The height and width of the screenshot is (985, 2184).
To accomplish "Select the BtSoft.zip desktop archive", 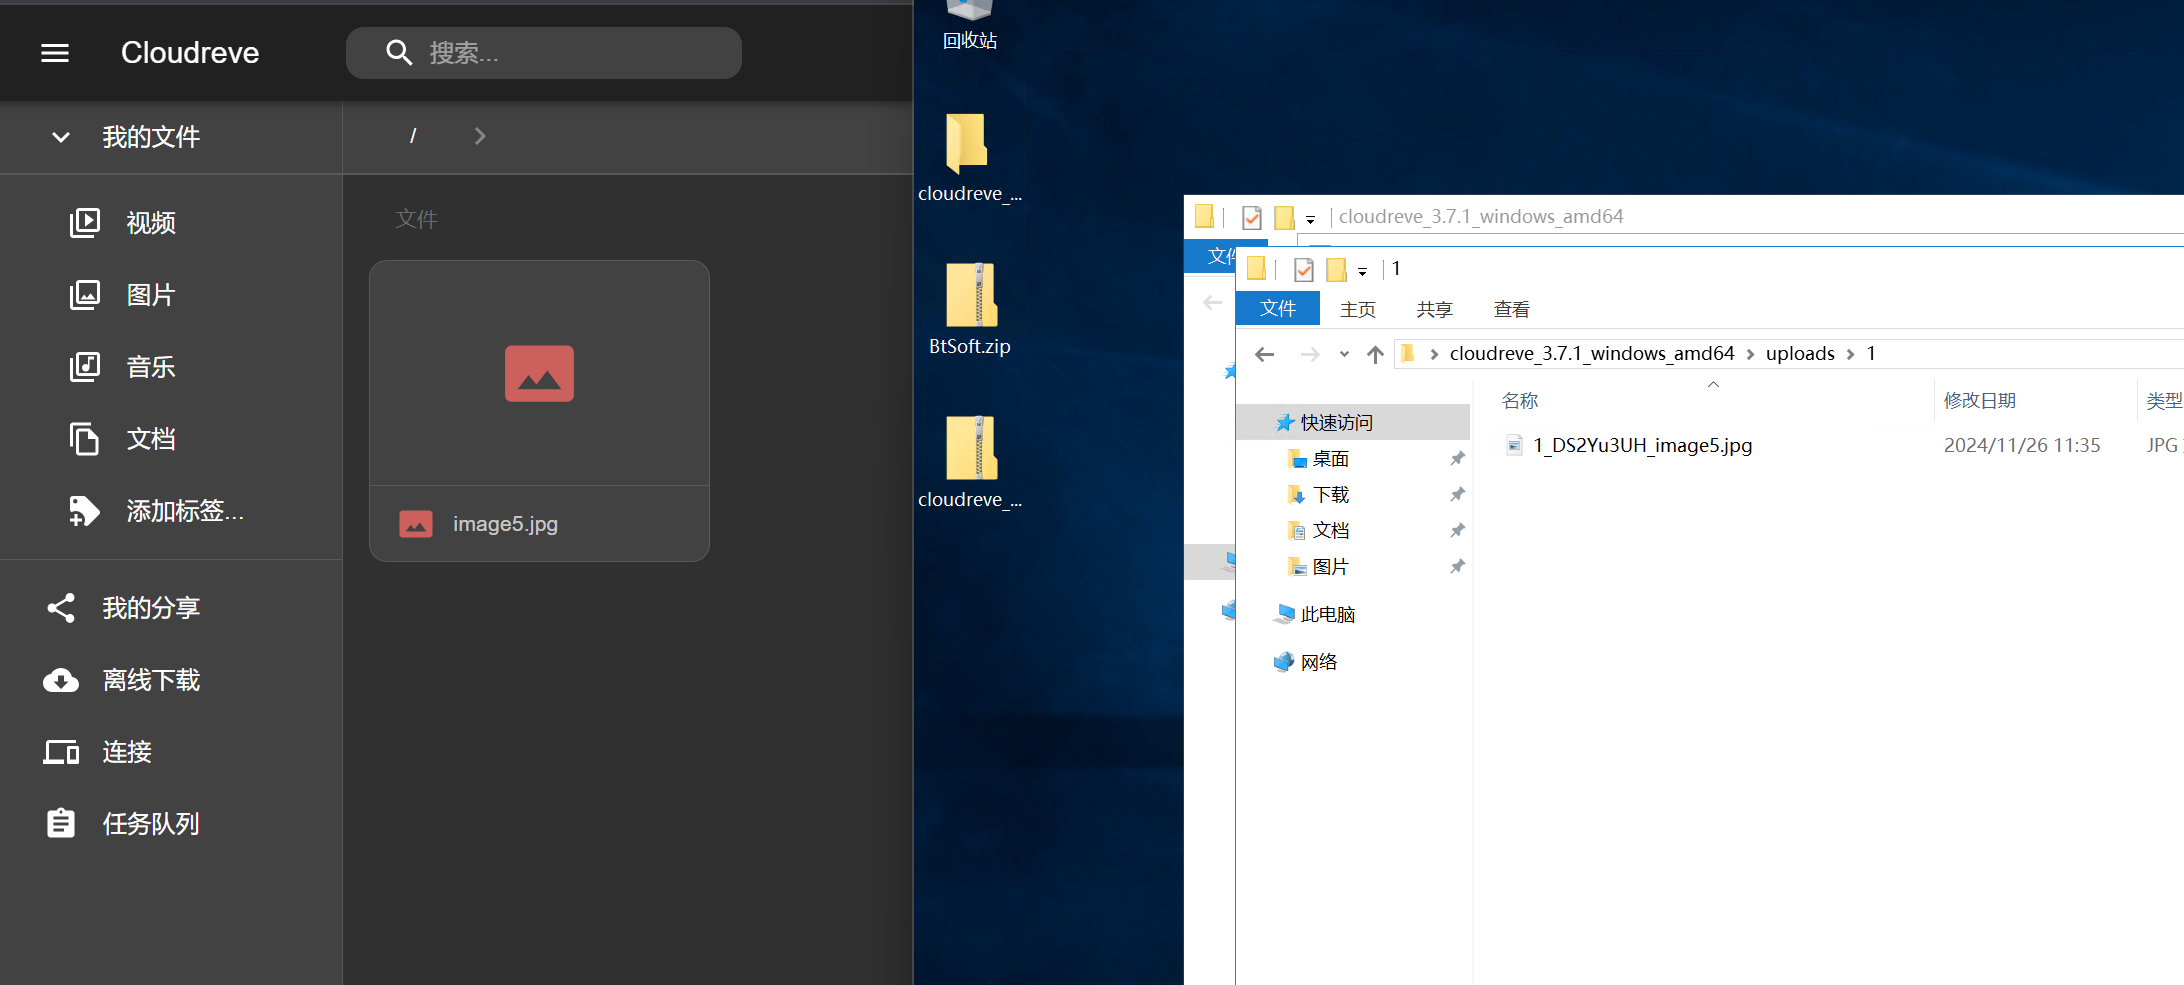I will pyautogui.click(x=970, y=310).
